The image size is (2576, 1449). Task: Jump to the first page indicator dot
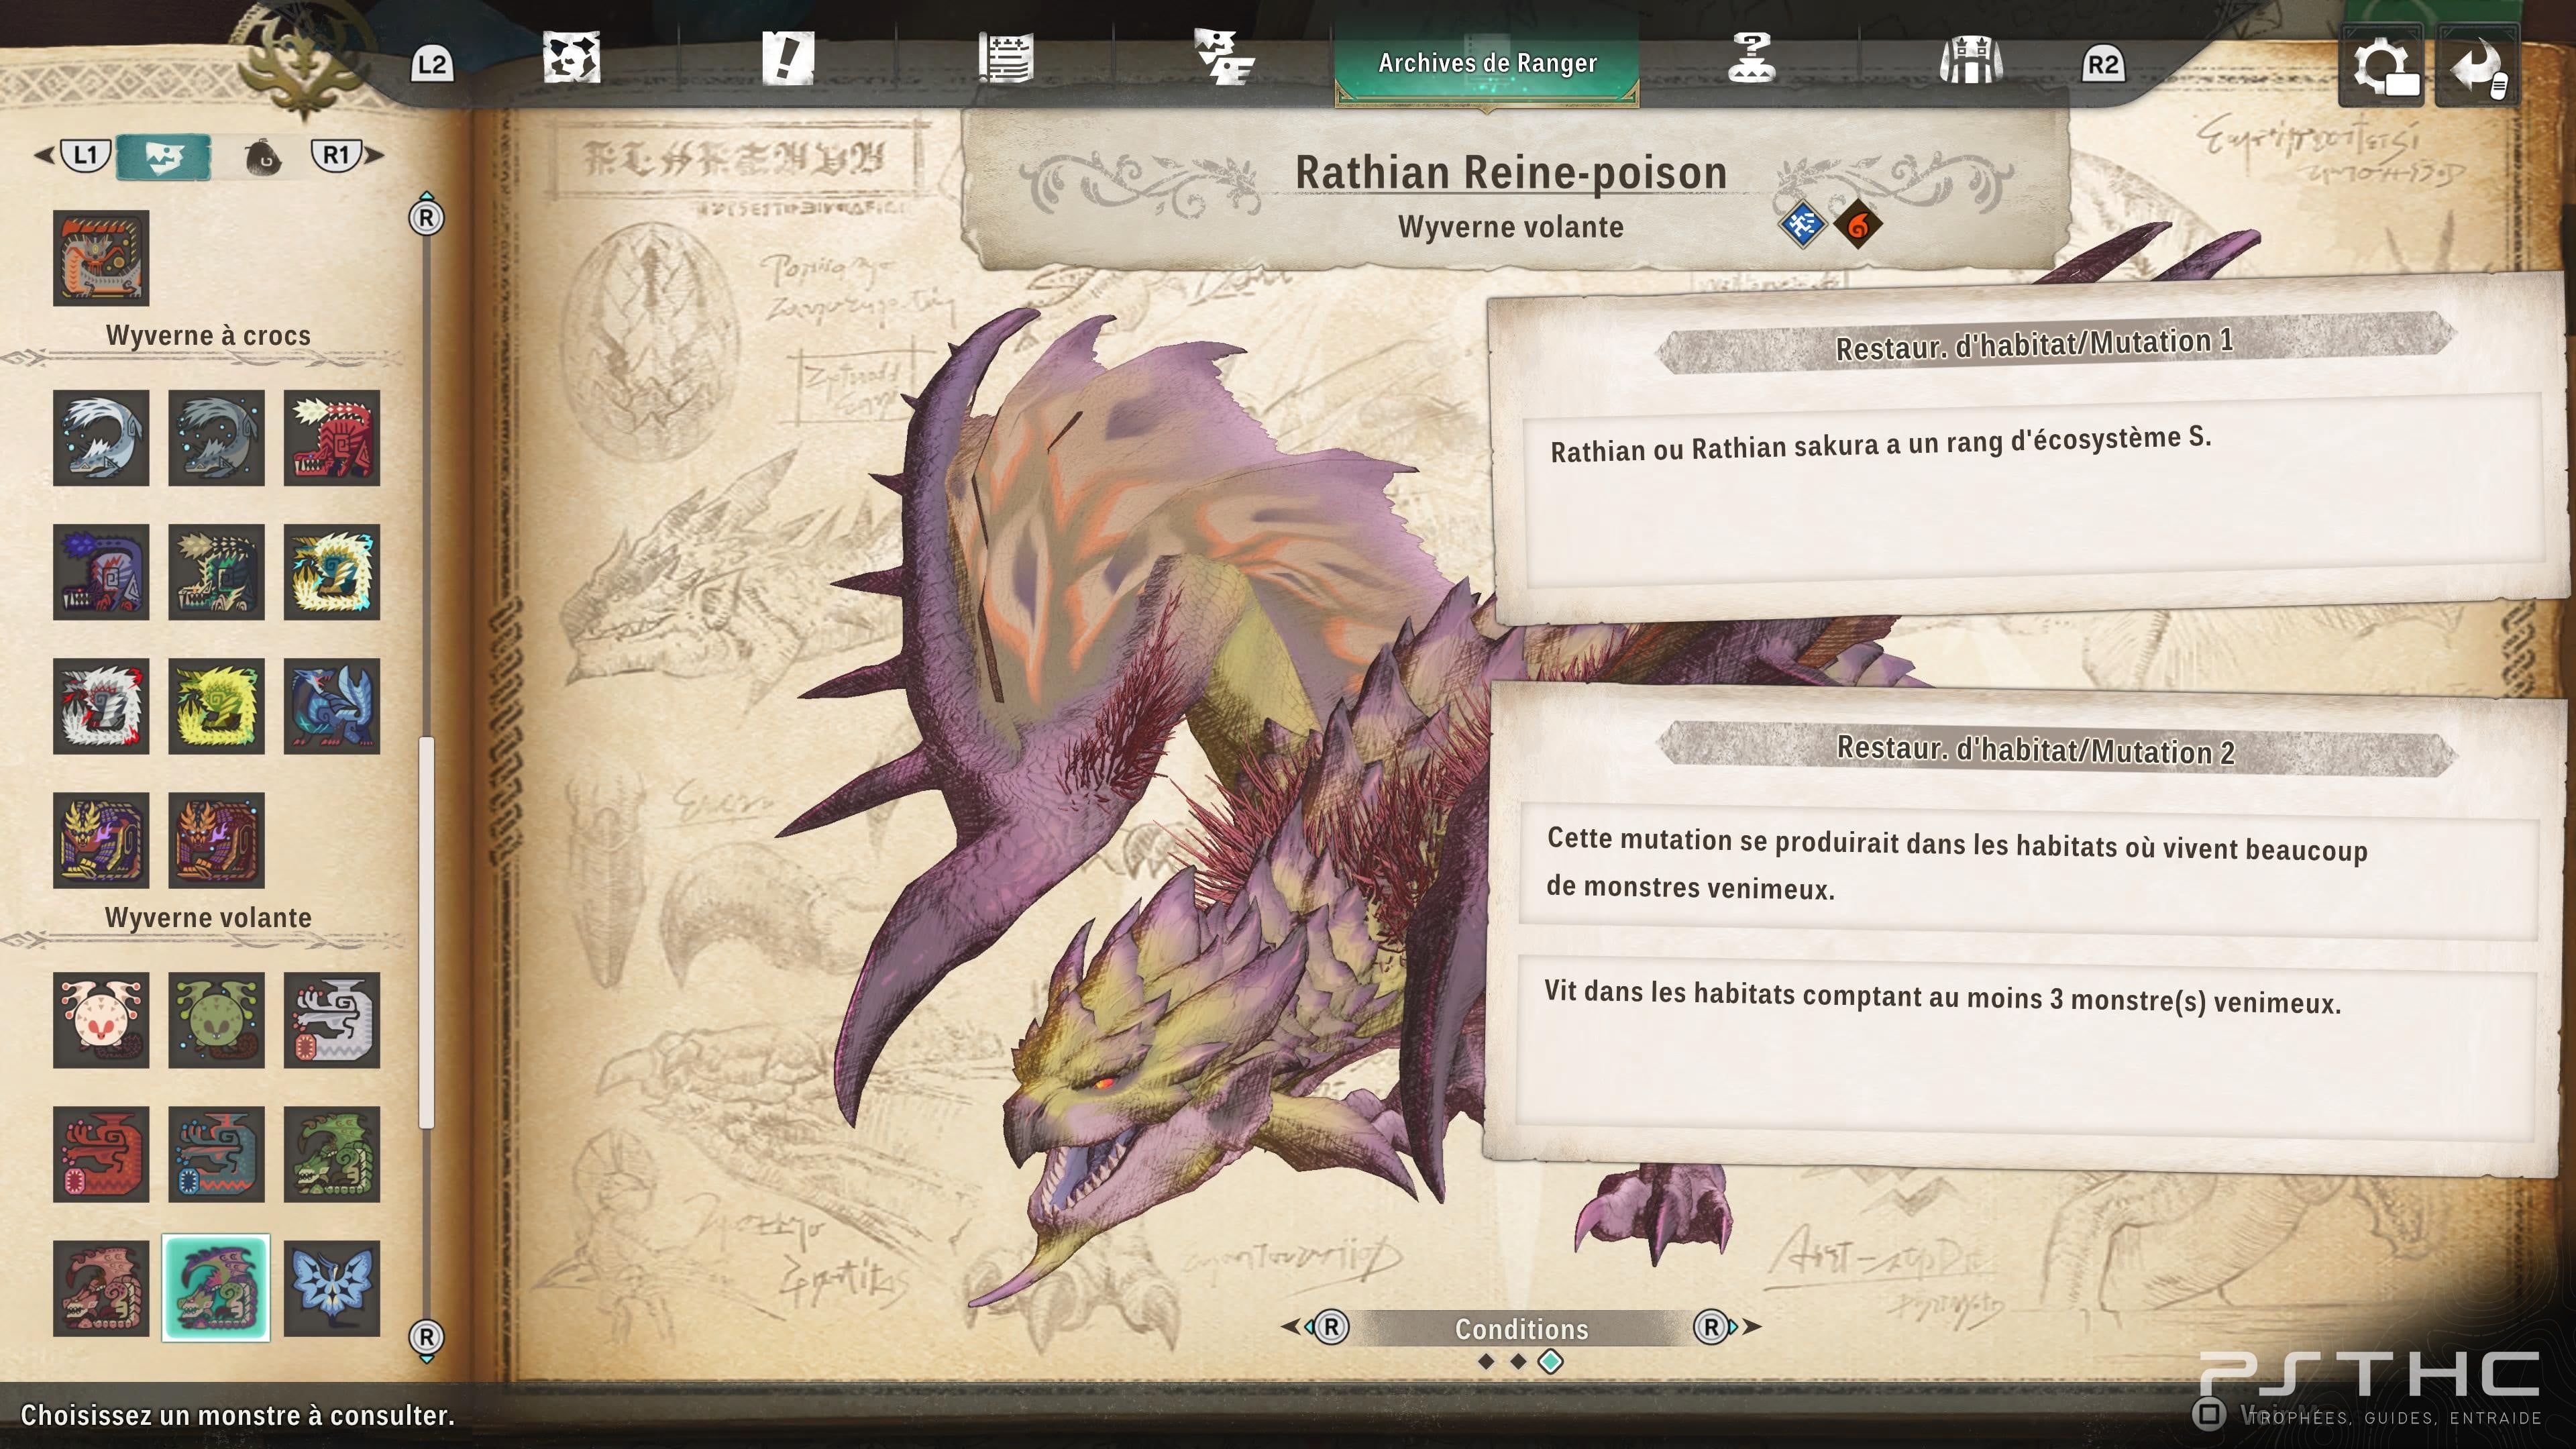tap(1486, 1361)
